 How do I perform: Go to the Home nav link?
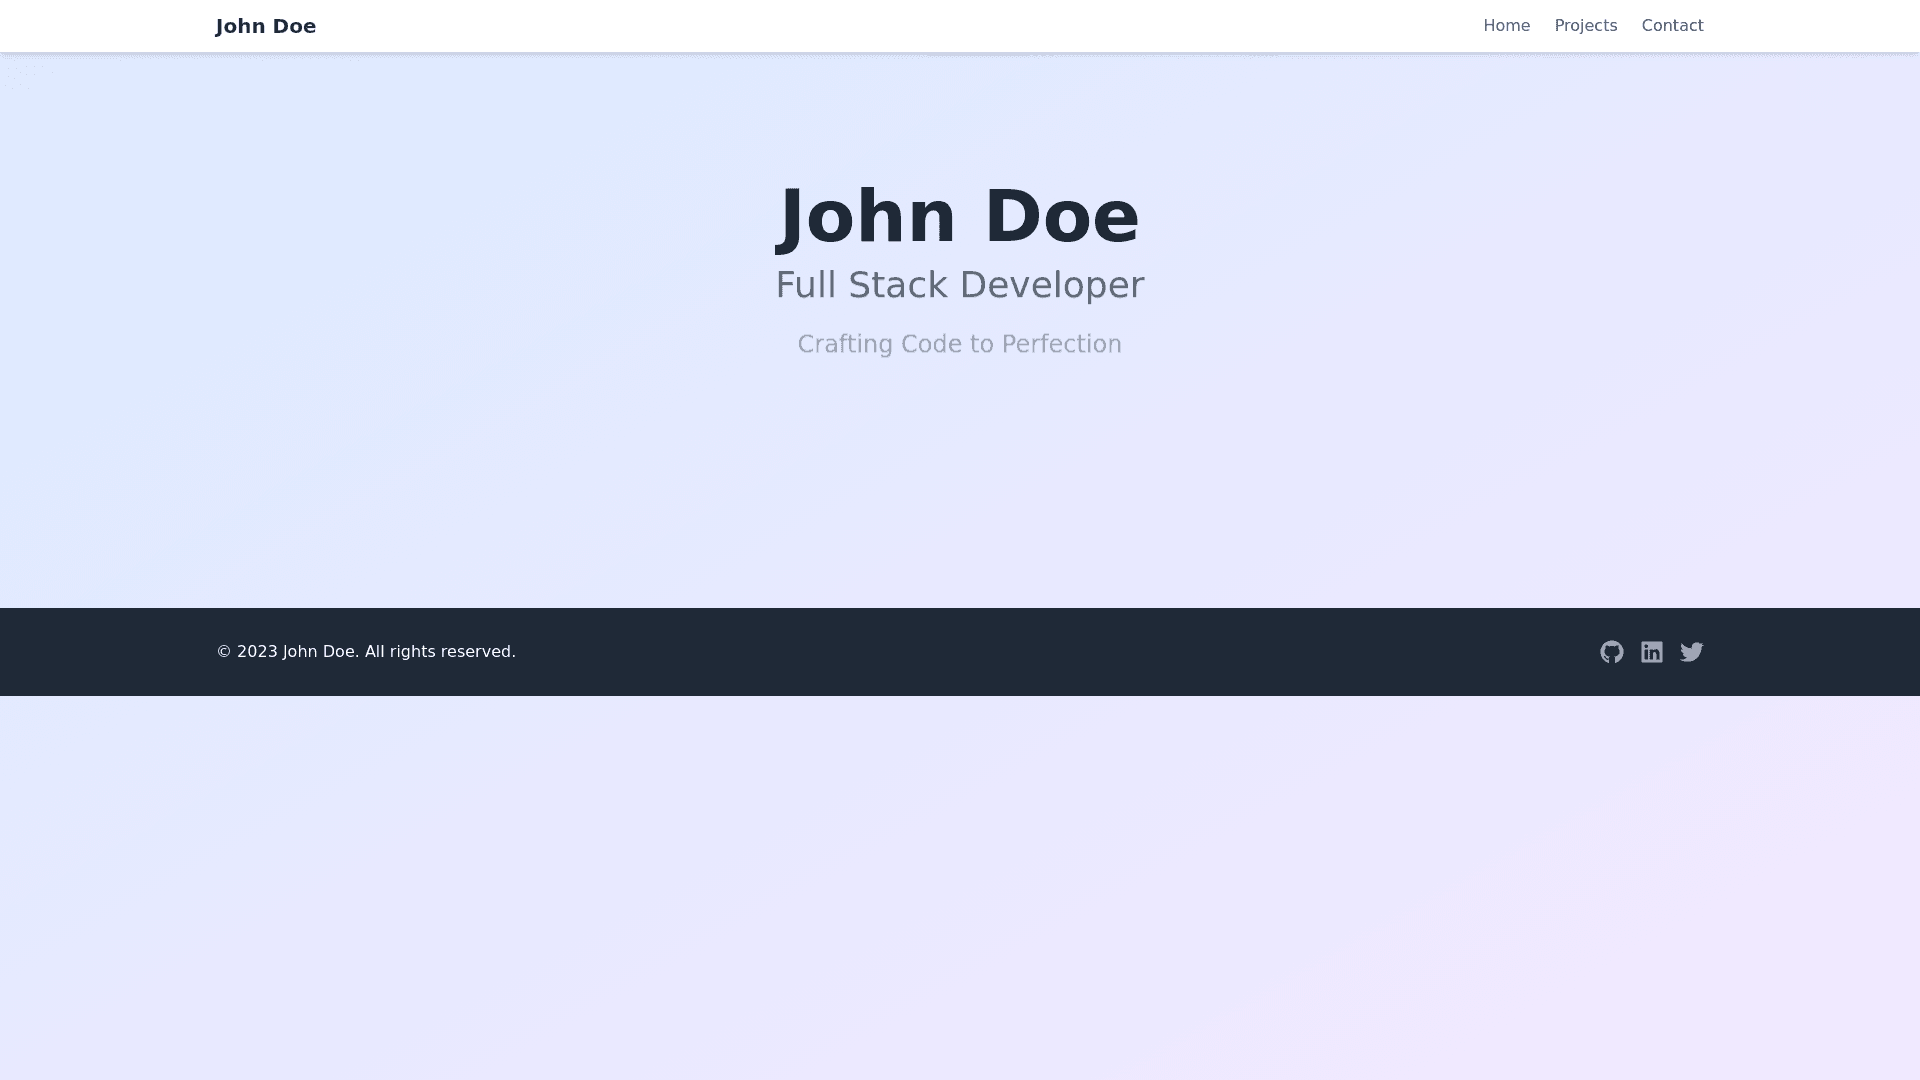pos(1506,26)
